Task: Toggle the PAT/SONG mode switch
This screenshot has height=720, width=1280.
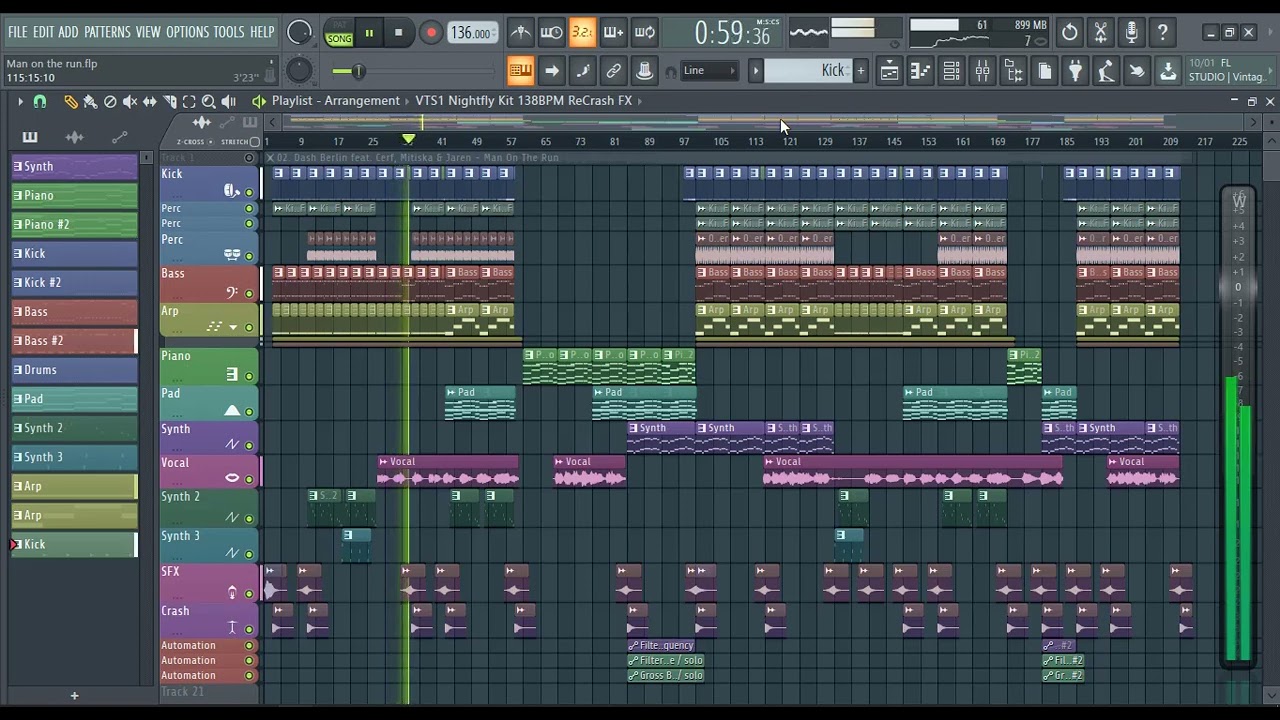Action: 339,33
